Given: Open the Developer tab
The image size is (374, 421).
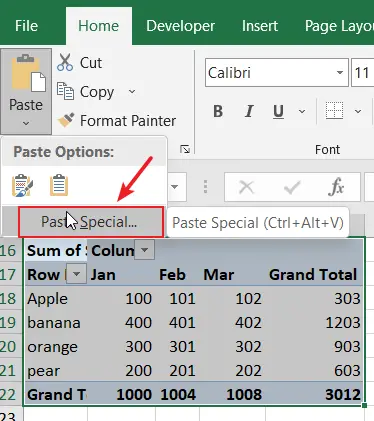Looking at the screenshot, I should (x=180, y=26).
